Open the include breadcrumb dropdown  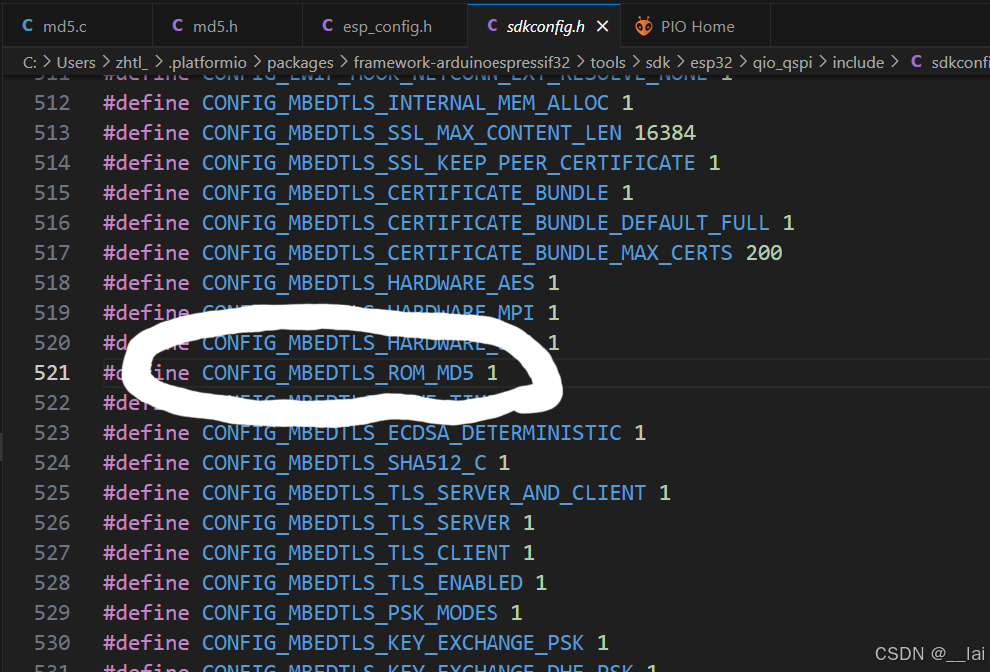click(x=858, y=61)
